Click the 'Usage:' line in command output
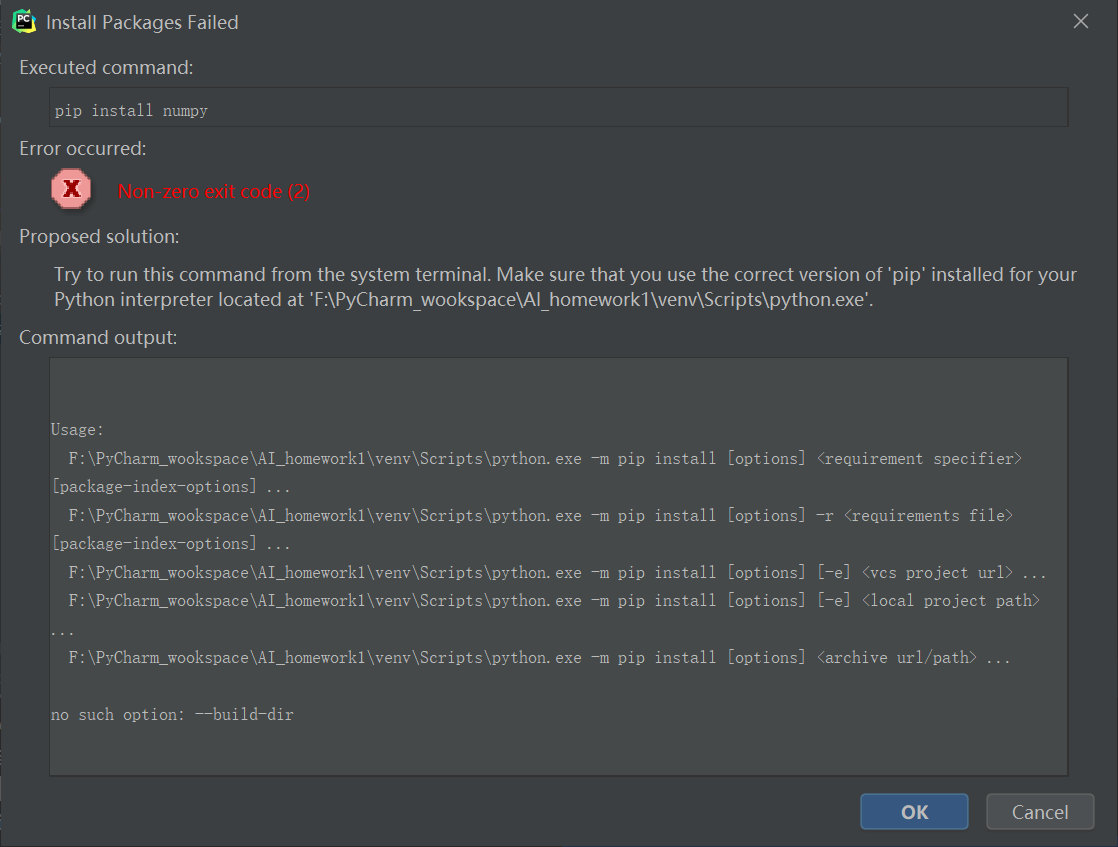This screenshot has height=847, width=1118. tap(77, 430)
